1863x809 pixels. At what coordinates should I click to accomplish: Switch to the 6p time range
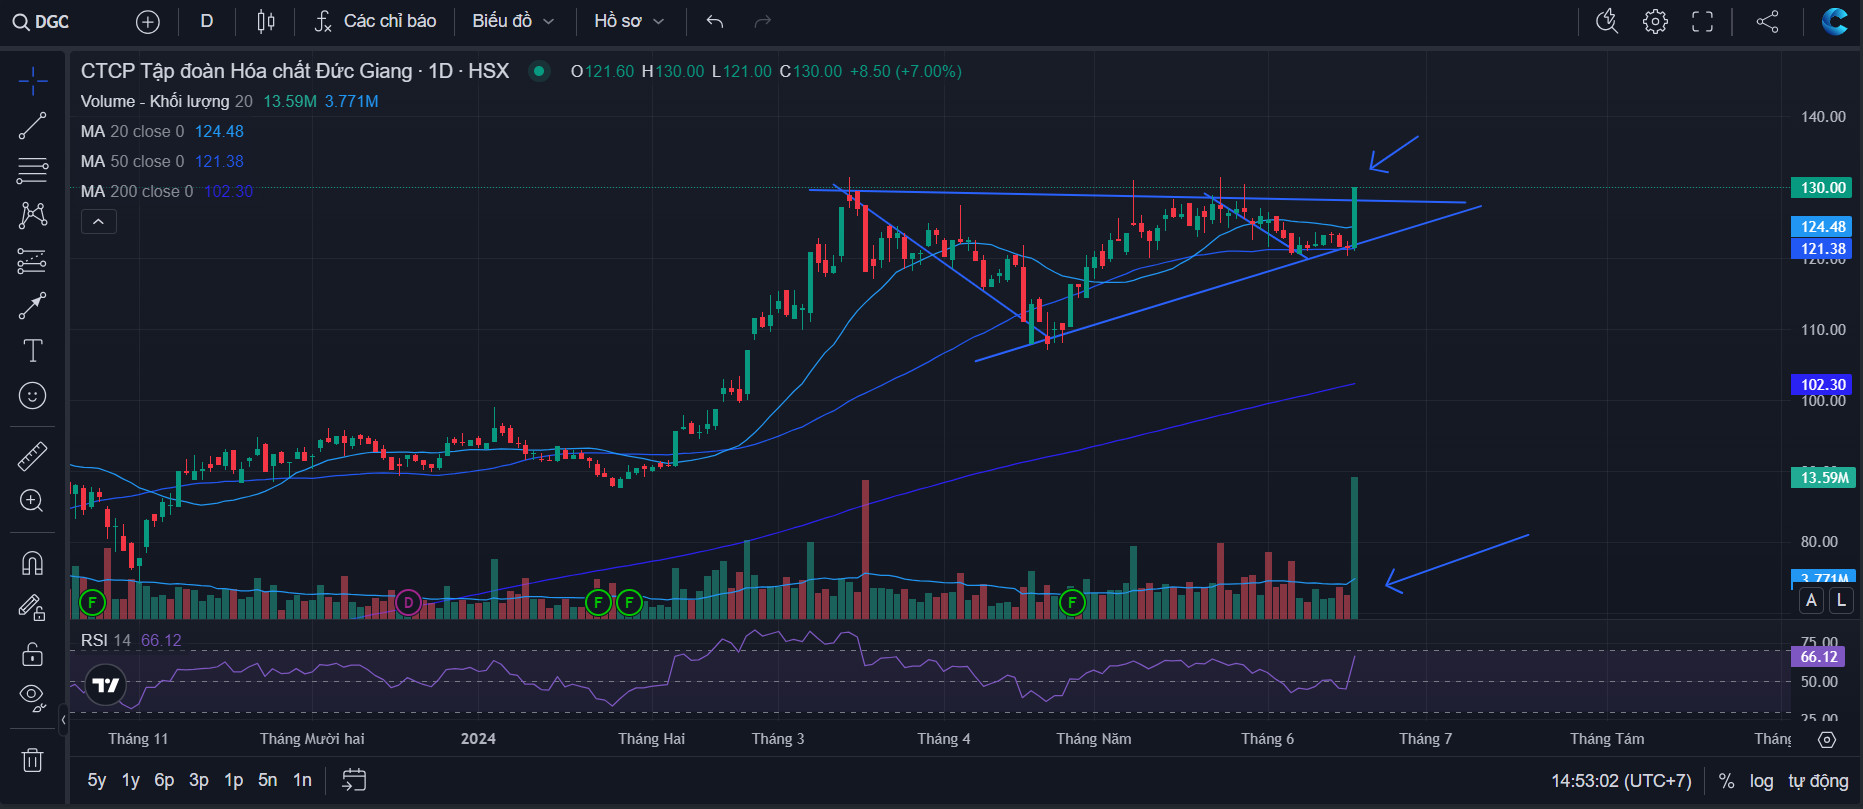(x=164, y=780)
